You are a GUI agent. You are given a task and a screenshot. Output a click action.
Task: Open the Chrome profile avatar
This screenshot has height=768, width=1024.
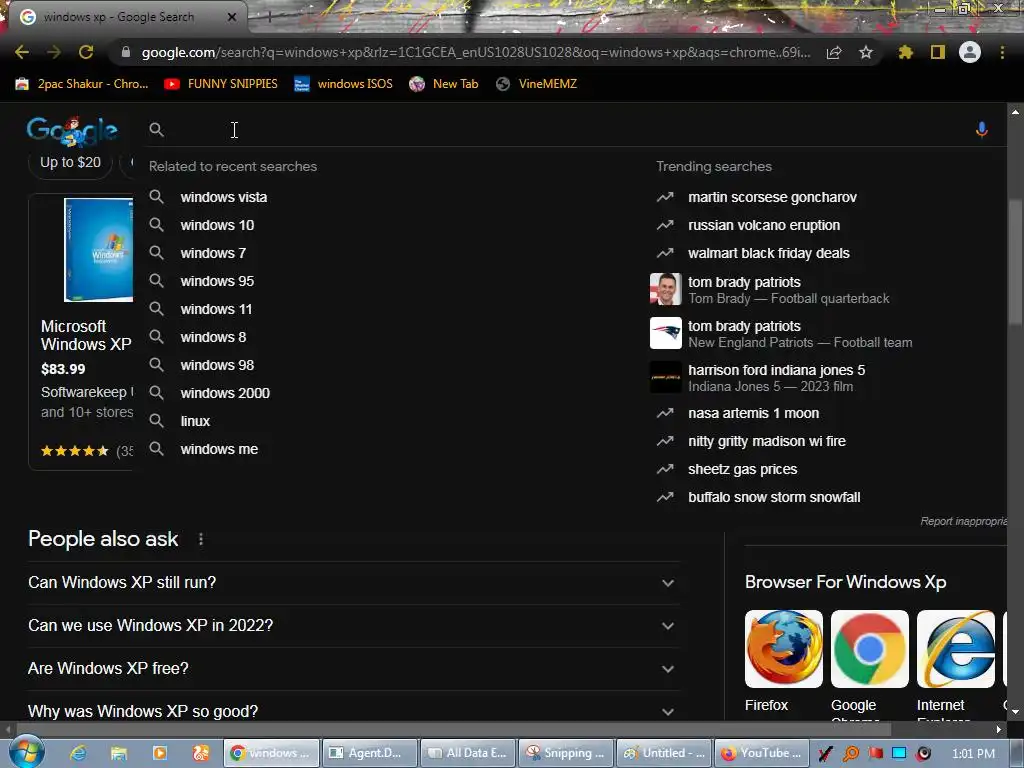[x=970, y=52]
